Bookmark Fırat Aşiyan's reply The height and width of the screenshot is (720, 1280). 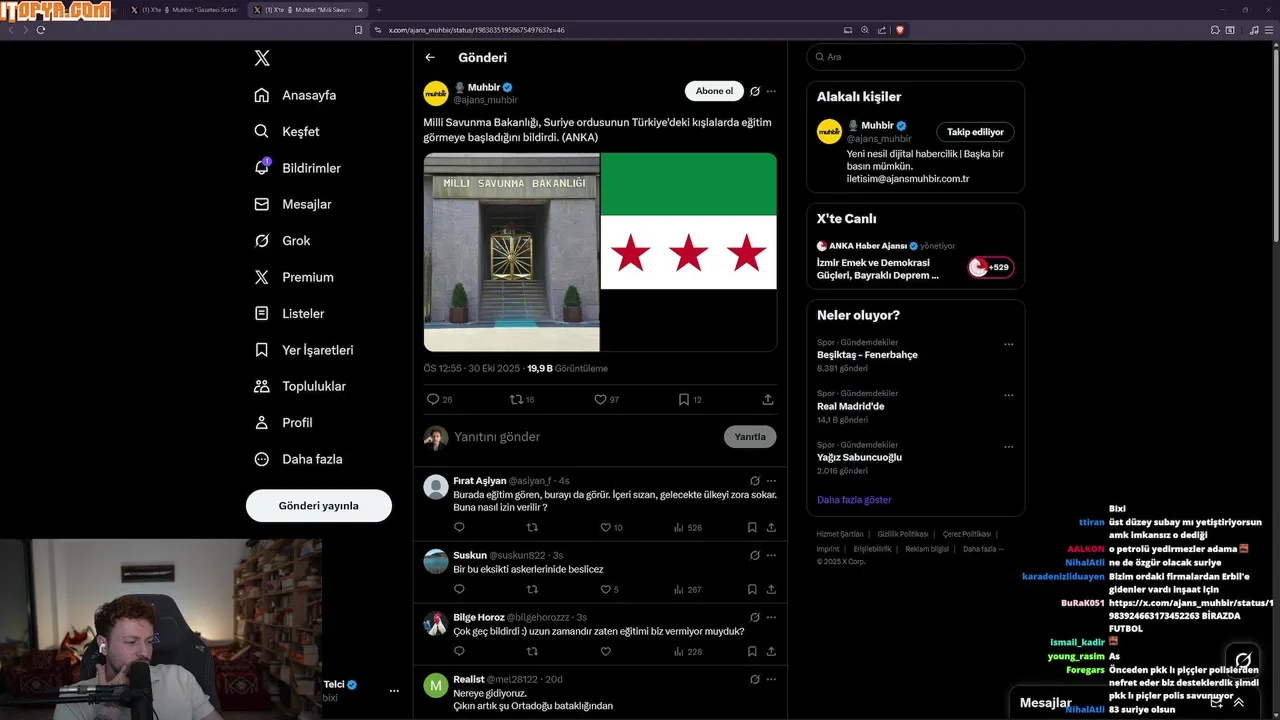point(752,527)
